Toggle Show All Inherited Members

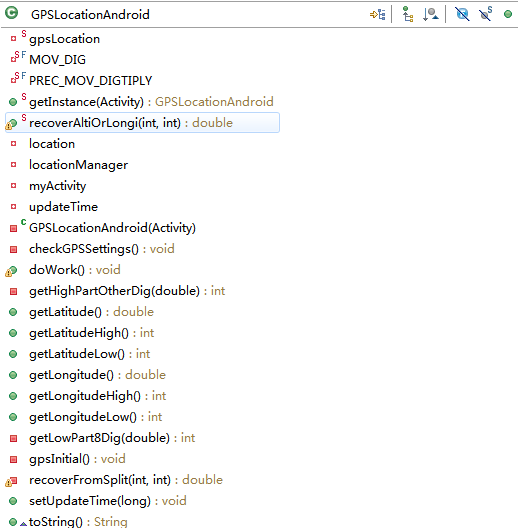408,14
